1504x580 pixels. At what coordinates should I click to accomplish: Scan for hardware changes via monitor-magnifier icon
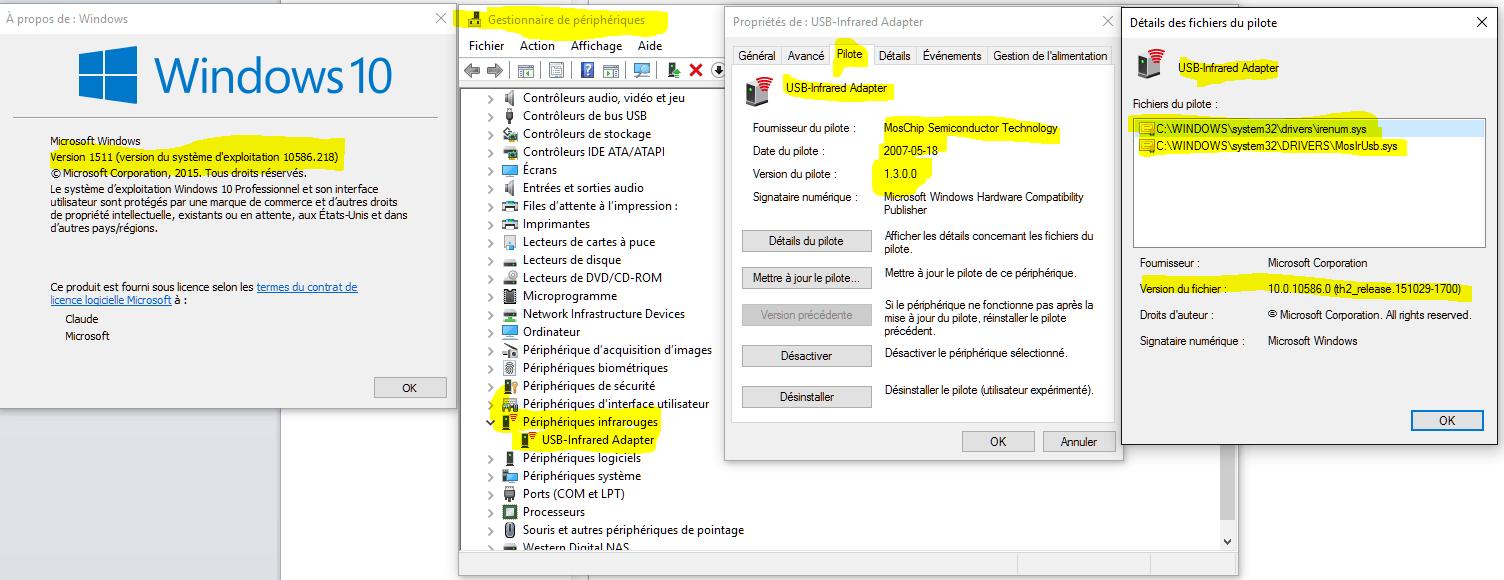point(642,70)
